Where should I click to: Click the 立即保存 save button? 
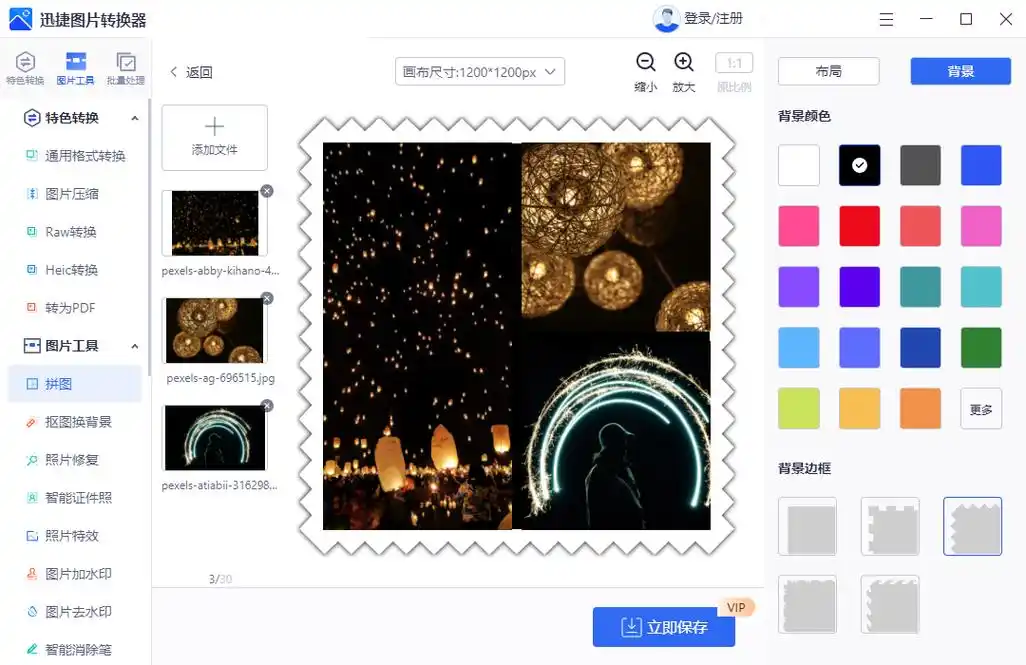[x=663, y=627]
